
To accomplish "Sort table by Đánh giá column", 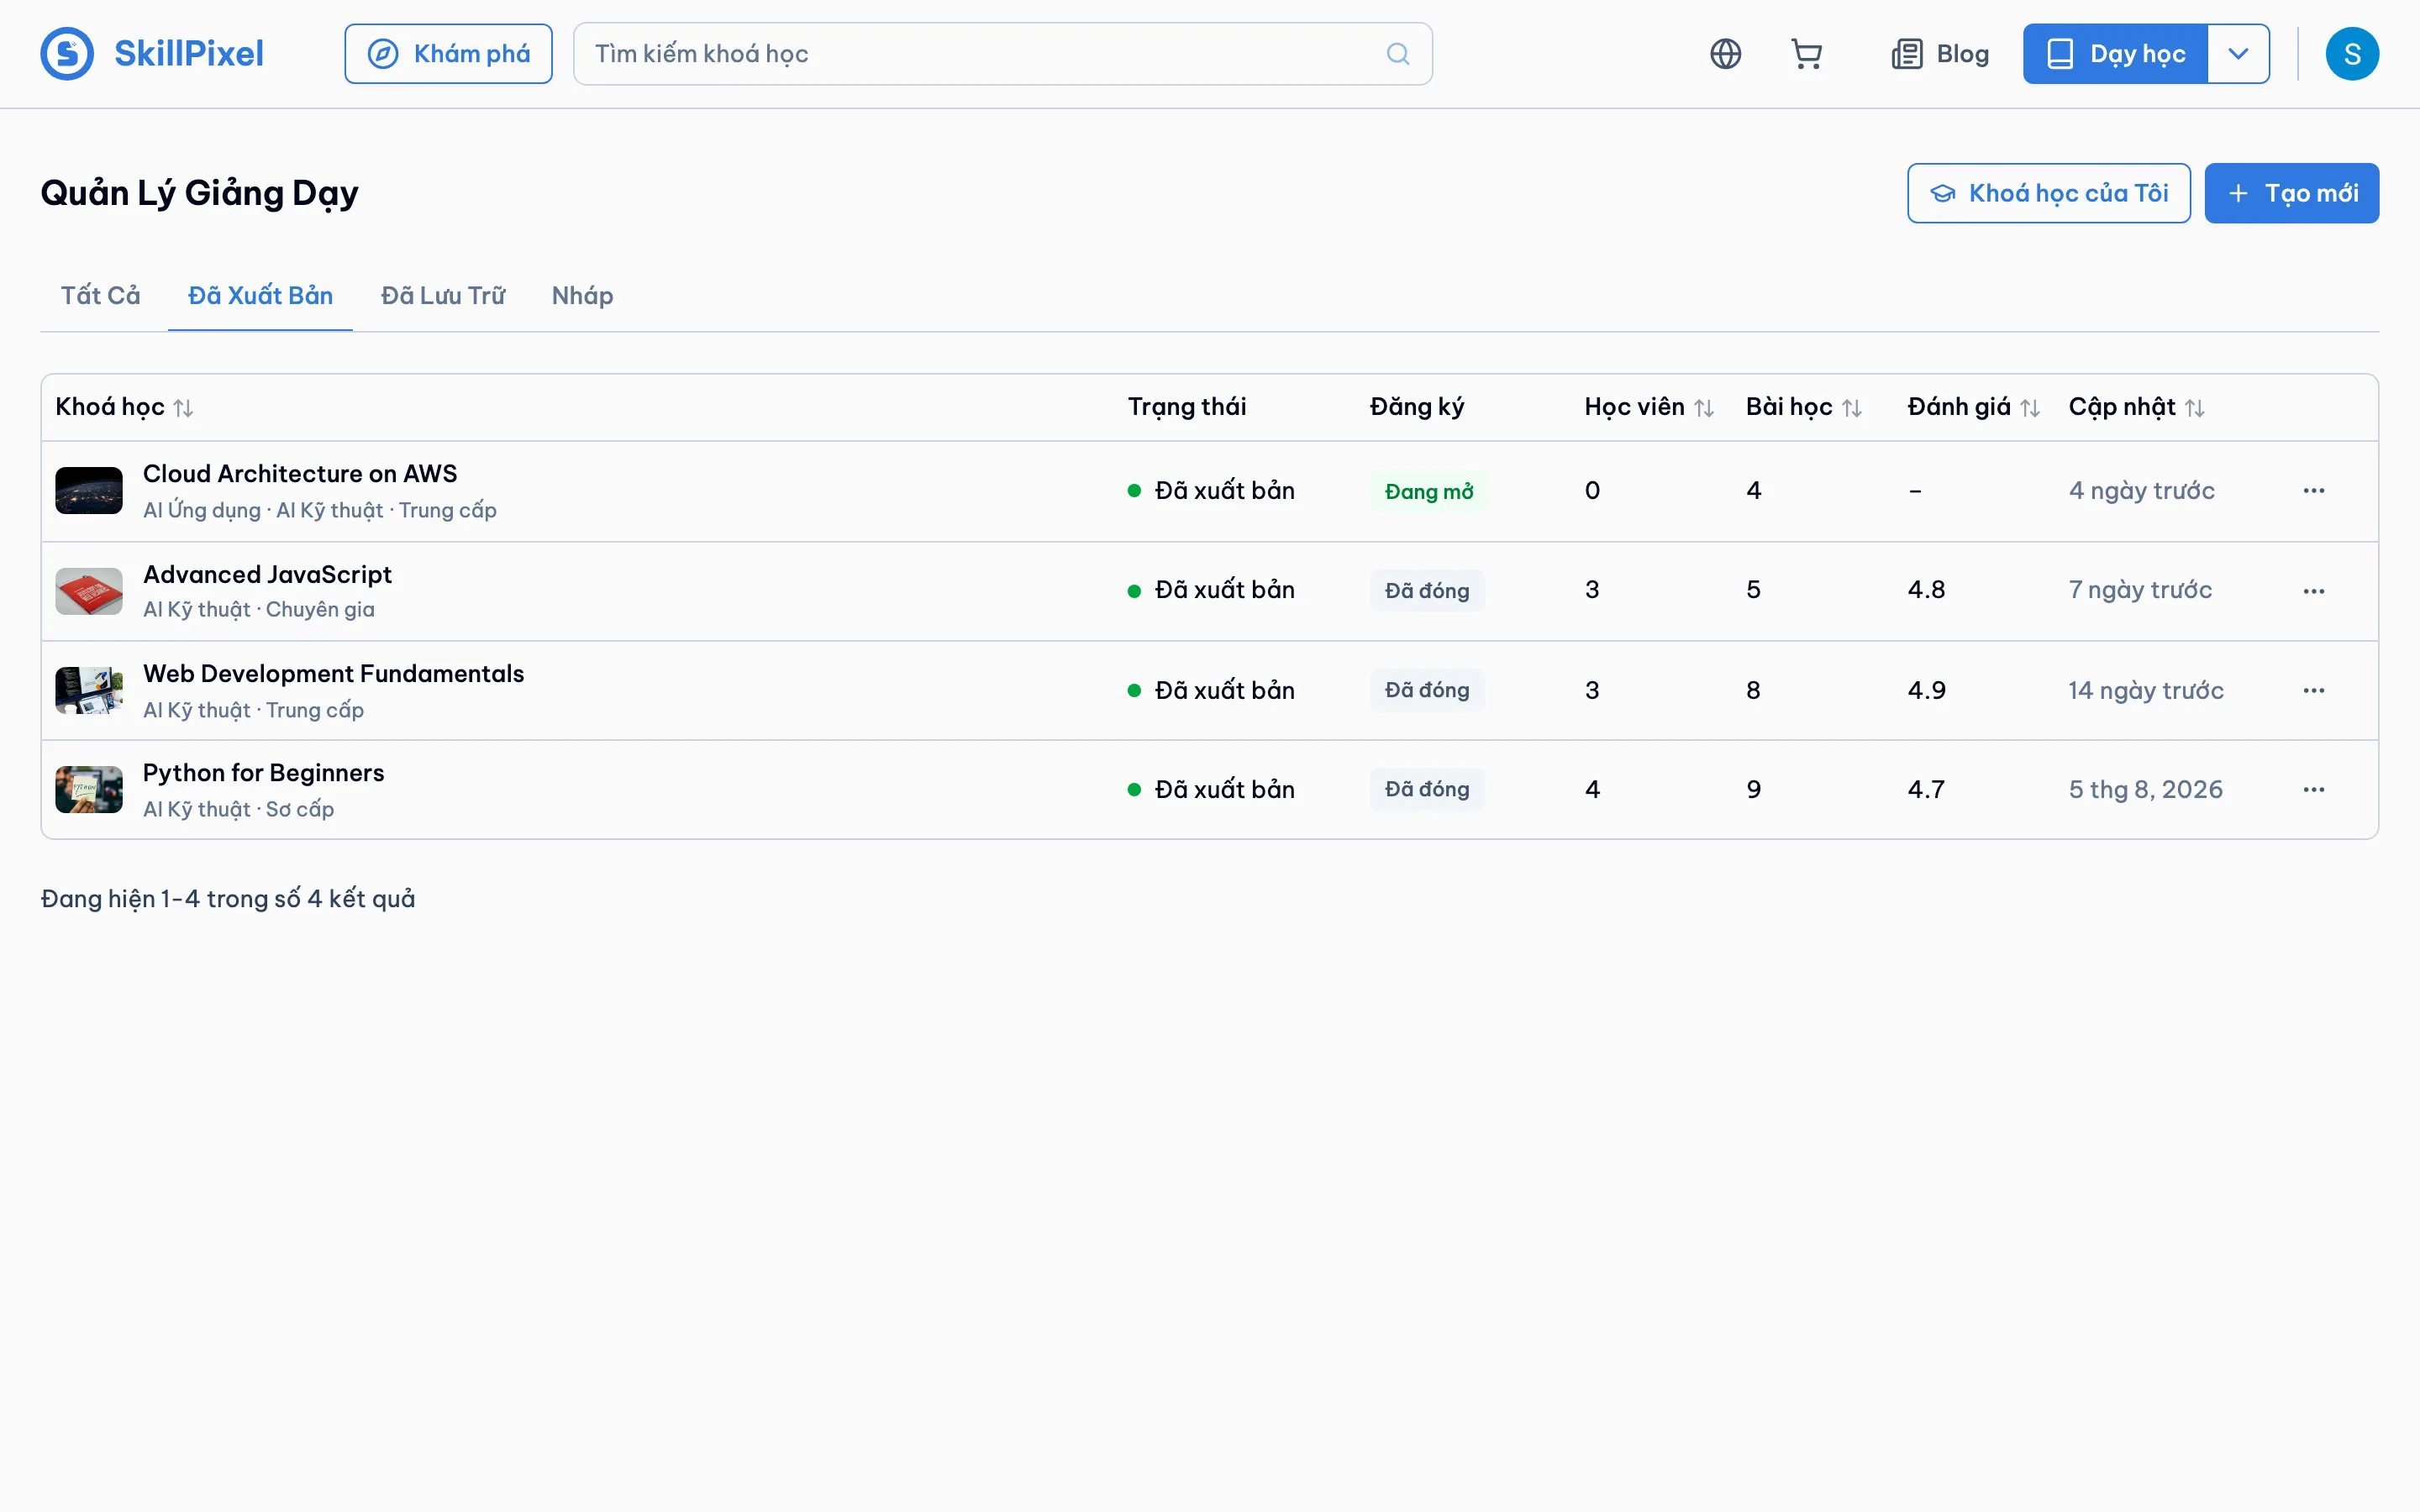I will tap(2030, 408).
